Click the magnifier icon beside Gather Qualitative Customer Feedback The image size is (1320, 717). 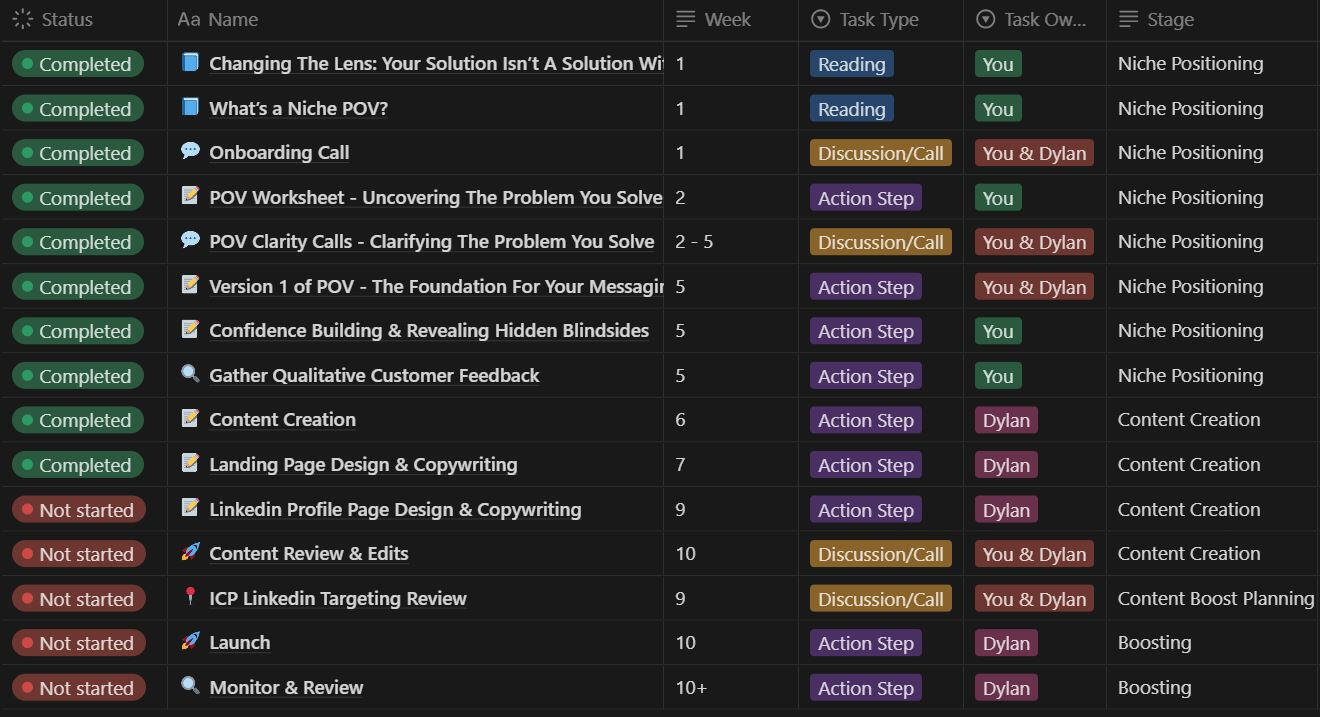point(190,374)
